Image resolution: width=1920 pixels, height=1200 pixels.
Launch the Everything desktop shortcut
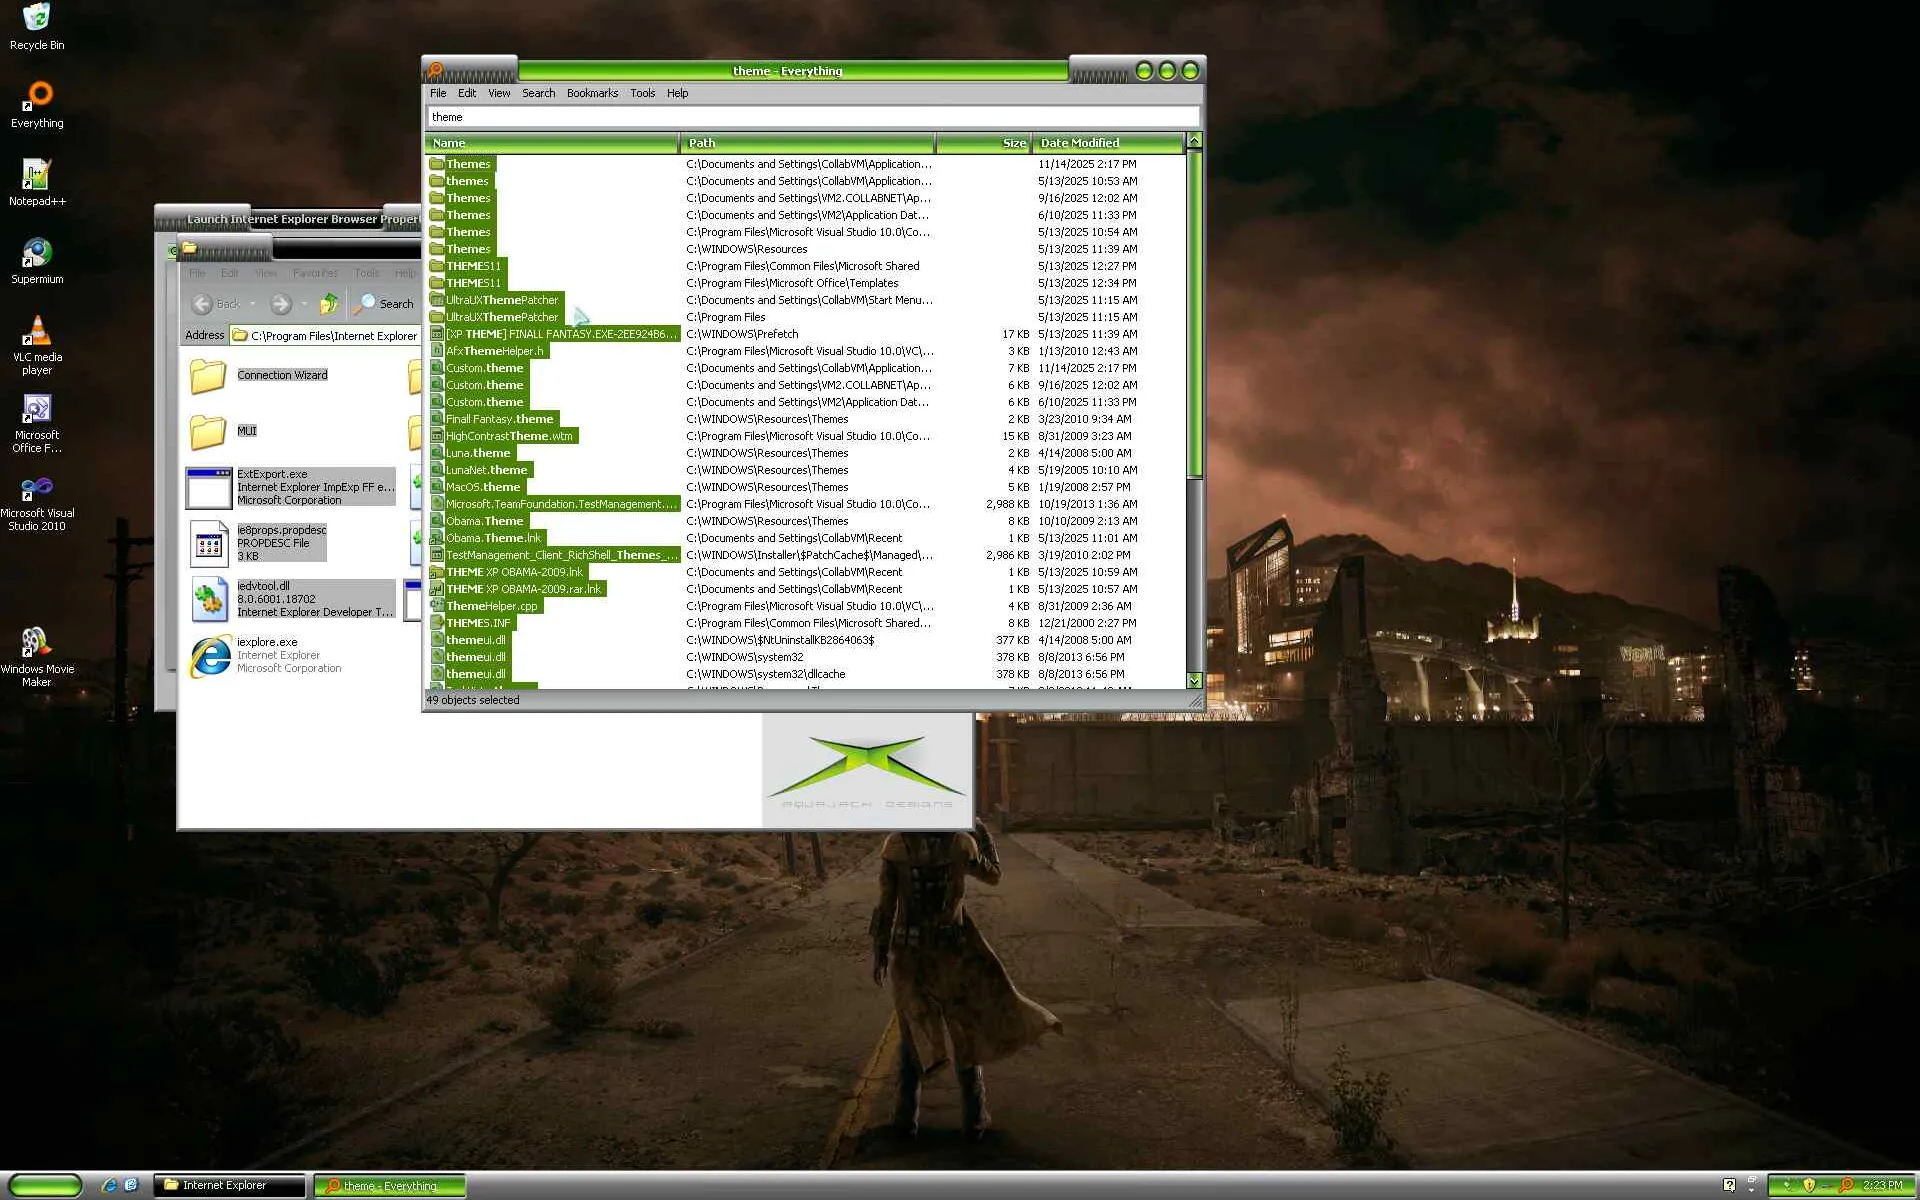(x=37, y=97)
